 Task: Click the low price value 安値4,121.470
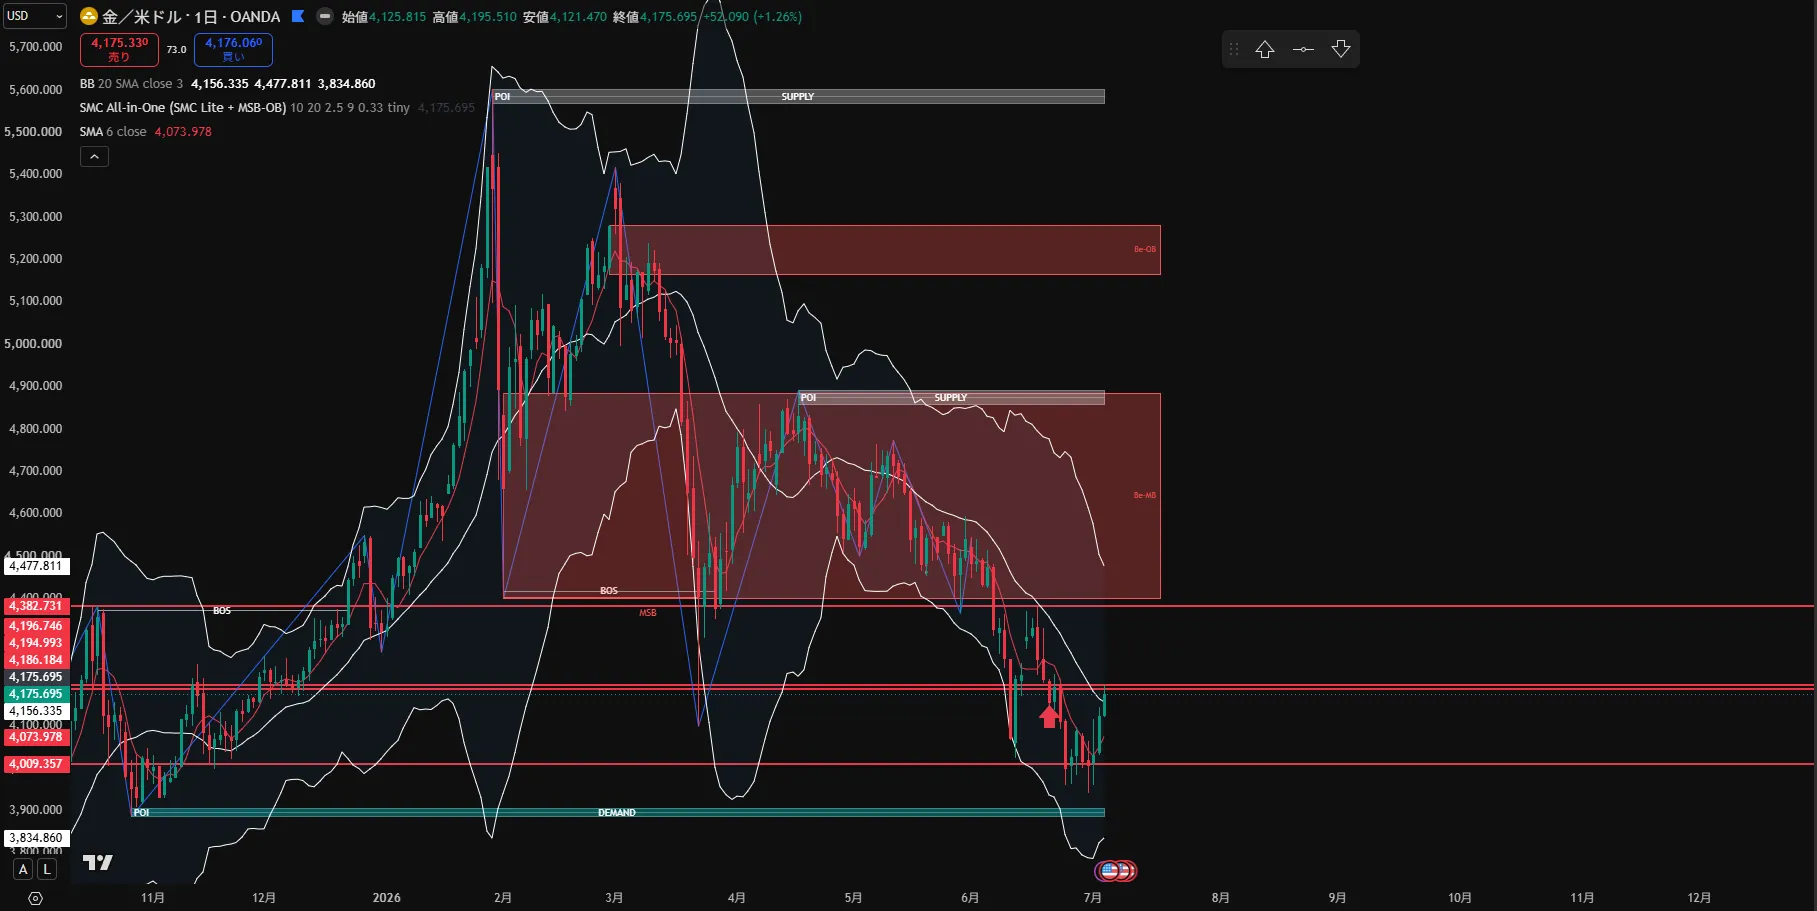[564, 17]
